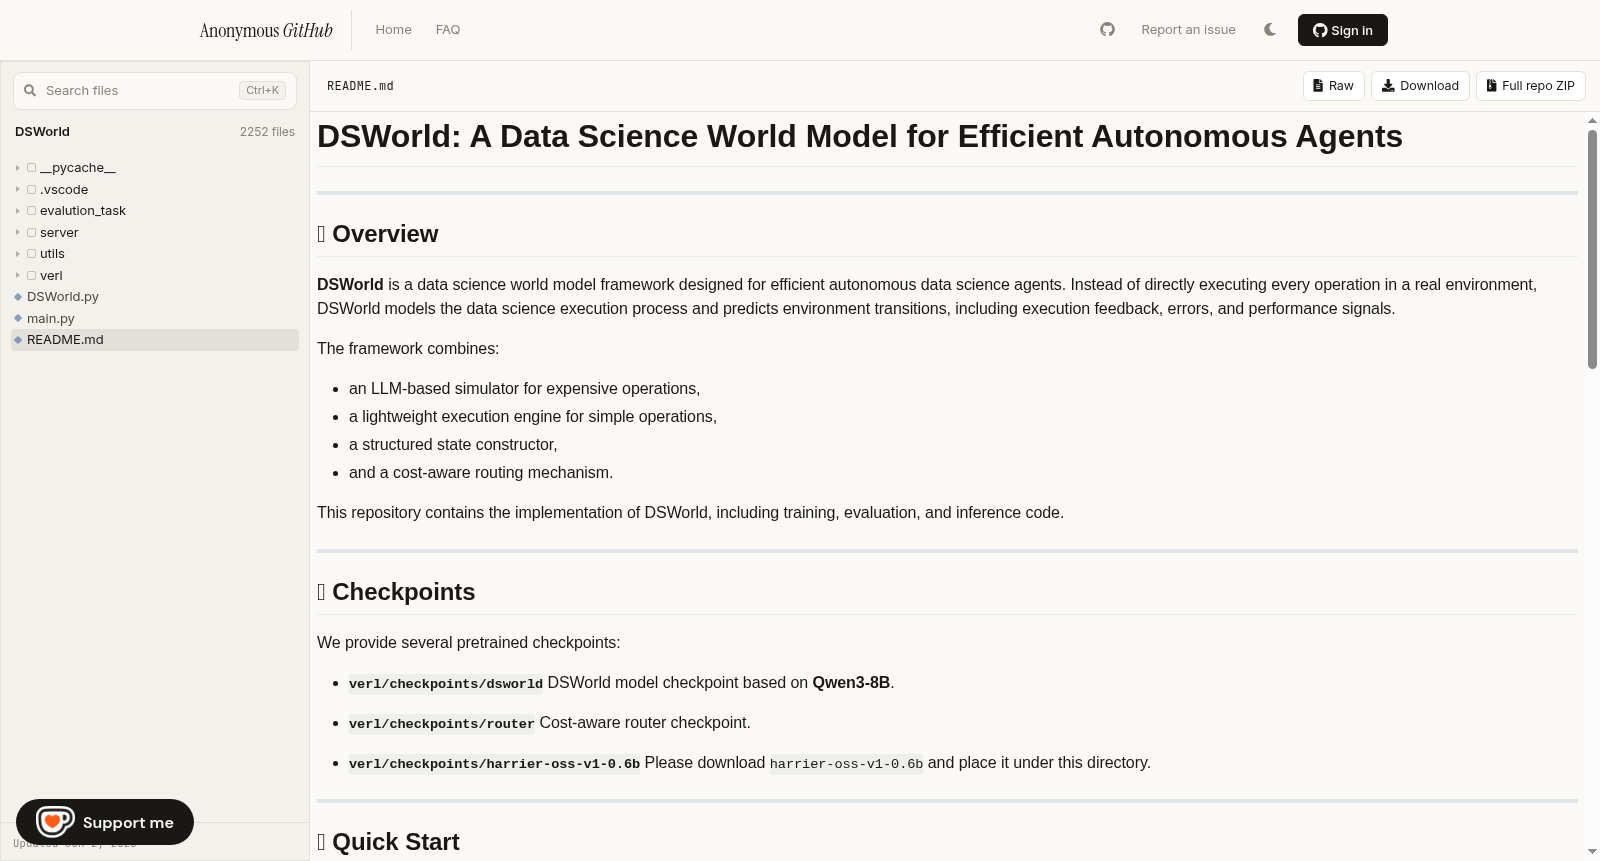The height and width of the screenshot is (861, 1600).
Task: Select the evalution_task folder name
Action: coord(83,211)
